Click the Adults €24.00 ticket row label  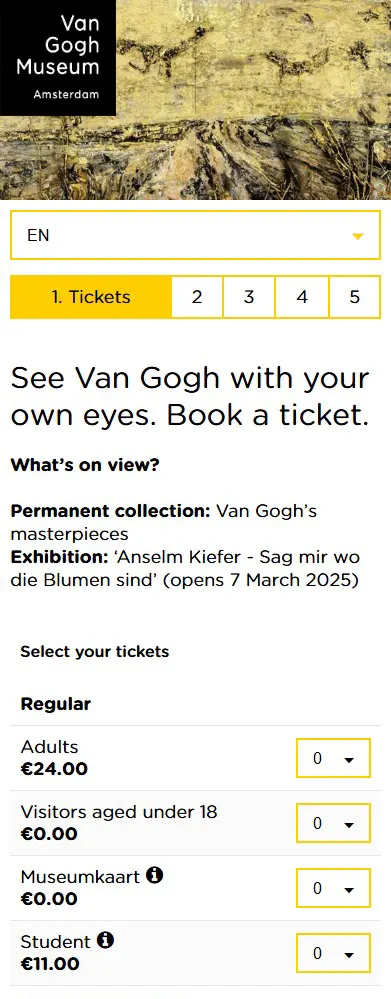pos(54,758)
